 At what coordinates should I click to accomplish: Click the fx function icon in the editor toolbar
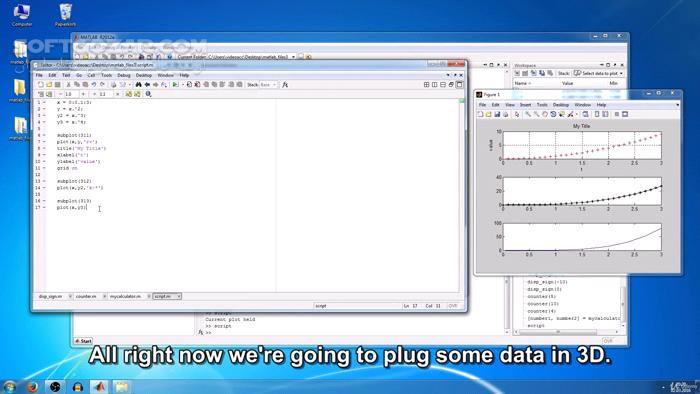tap(285, 84)
